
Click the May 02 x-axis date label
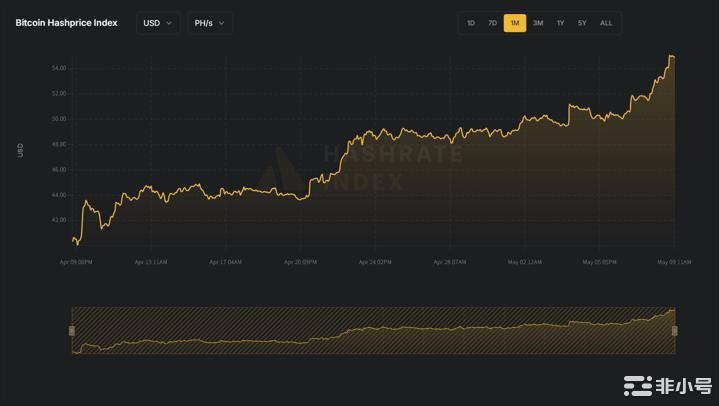(x=525, y=262)
